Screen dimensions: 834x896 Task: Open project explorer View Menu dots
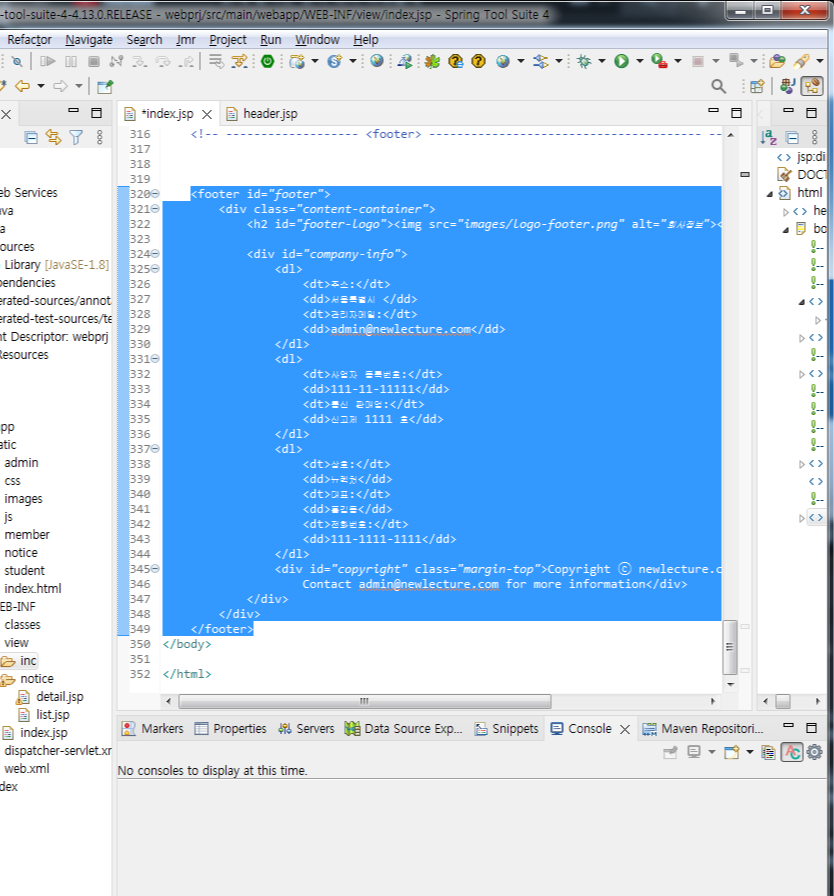(x=99, y=137)
